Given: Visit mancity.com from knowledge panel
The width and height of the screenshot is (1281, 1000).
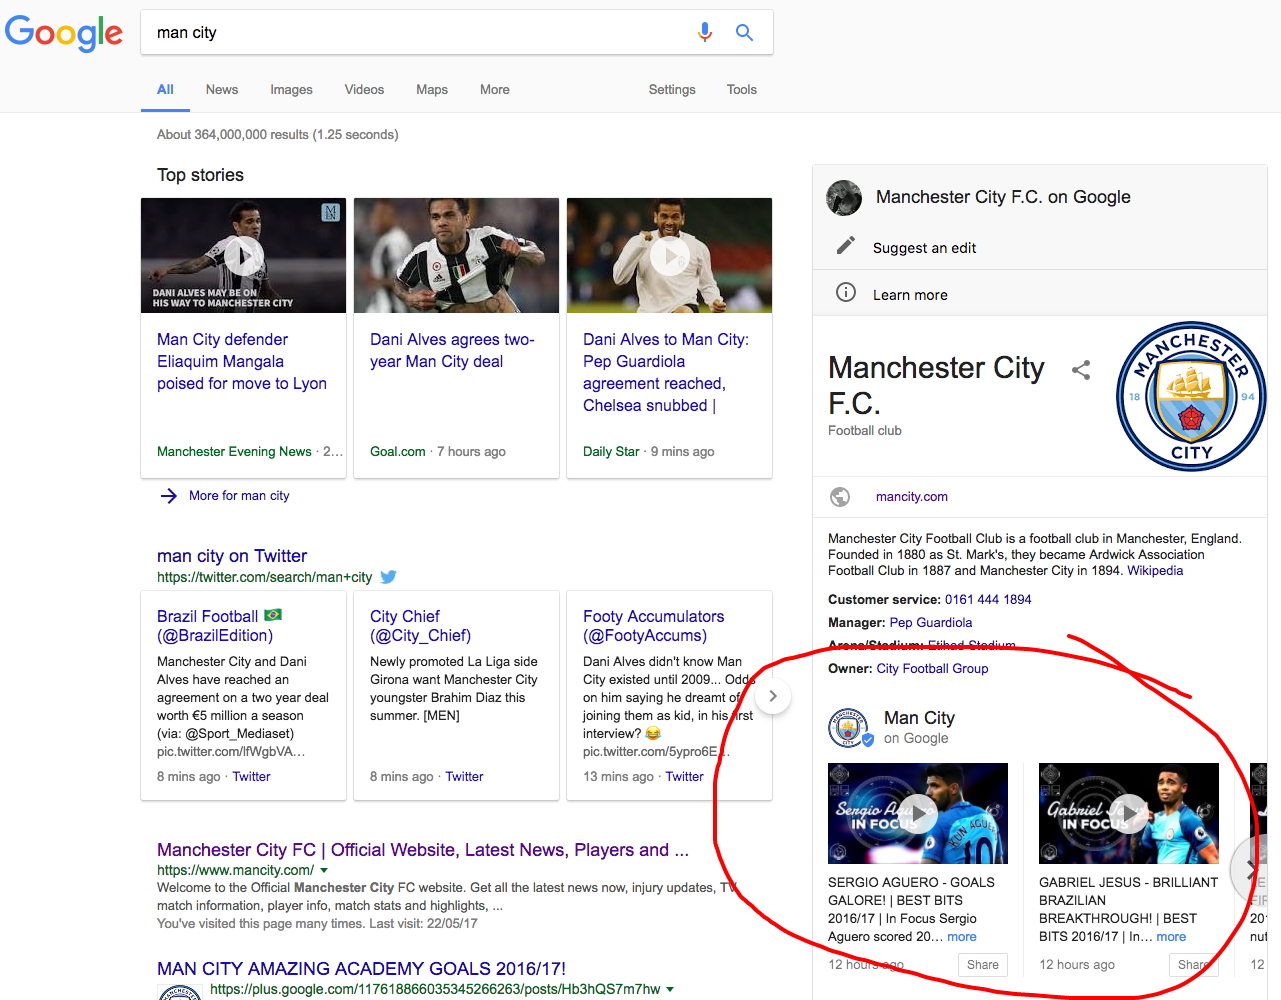Looking at the screenshot, I should (911, 497).
